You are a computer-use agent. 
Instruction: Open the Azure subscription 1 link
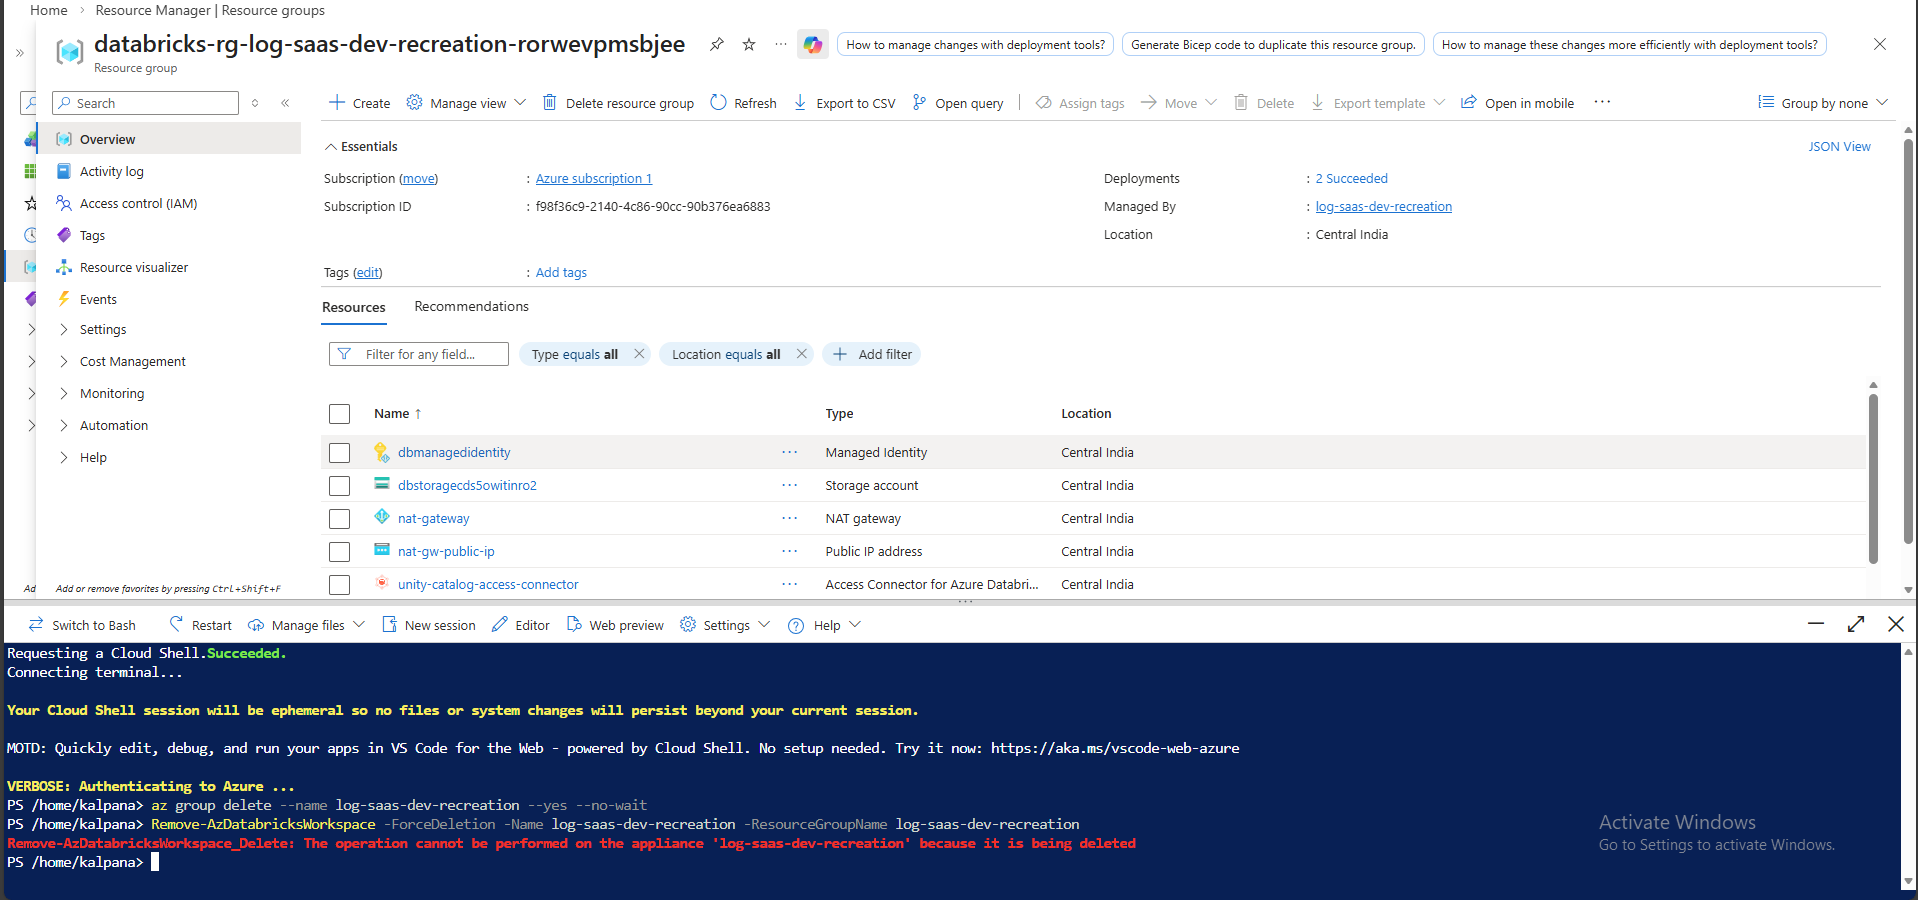(x=594, y=178)
